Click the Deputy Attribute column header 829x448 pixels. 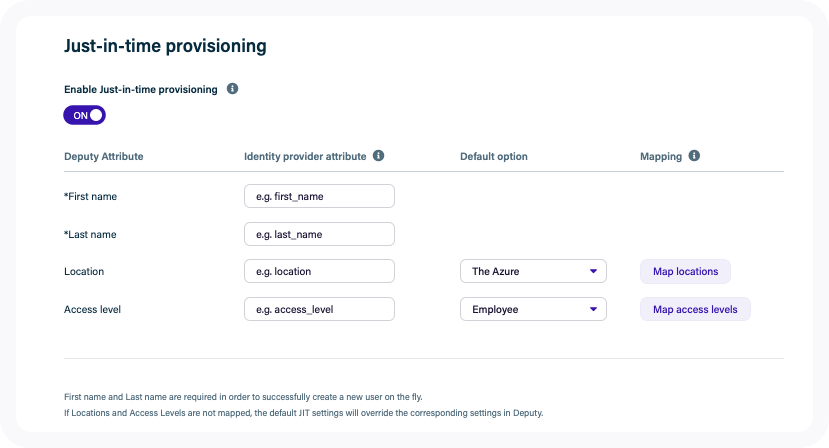[104, 157]
